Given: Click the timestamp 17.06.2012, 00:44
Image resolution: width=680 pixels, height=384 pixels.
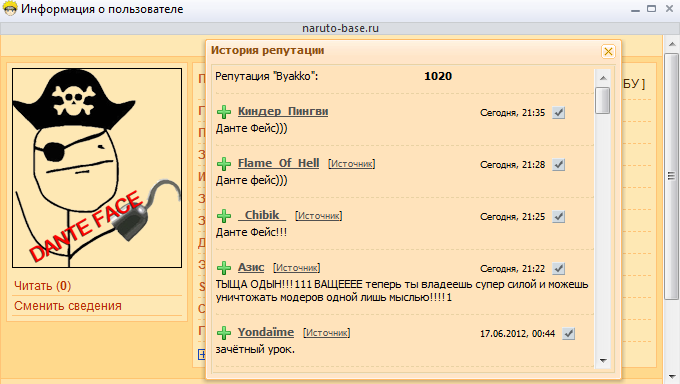Looking at the screenshot, I should 517,334.
